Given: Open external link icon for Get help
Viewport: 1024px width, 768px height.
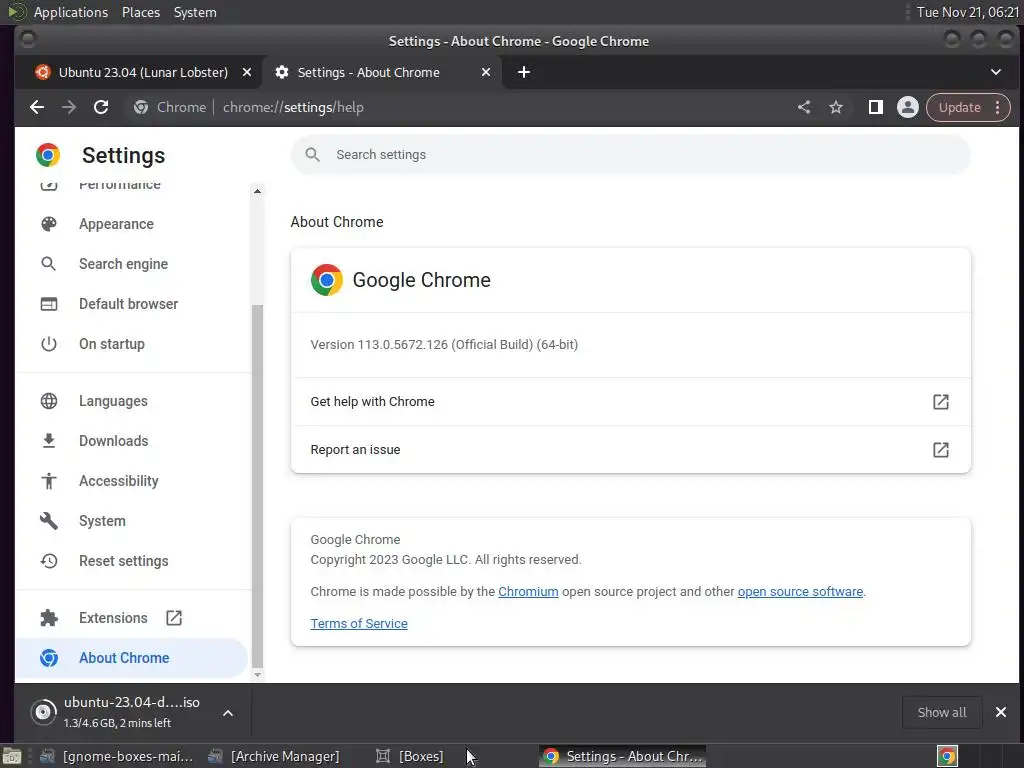Looking at the screenshot, I should pos(940,402).
